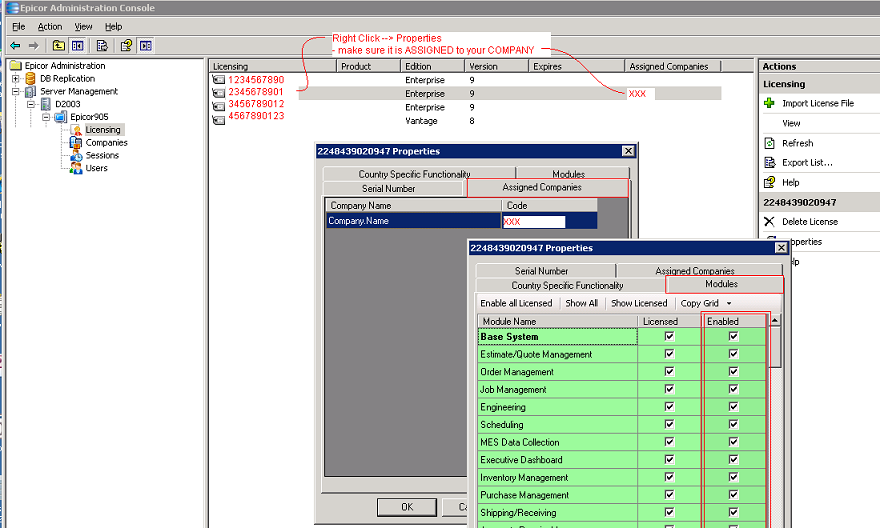Expand the DB Replication tree node
The height and width of the screenshot is (528, 880).
[x=16, y=79]
